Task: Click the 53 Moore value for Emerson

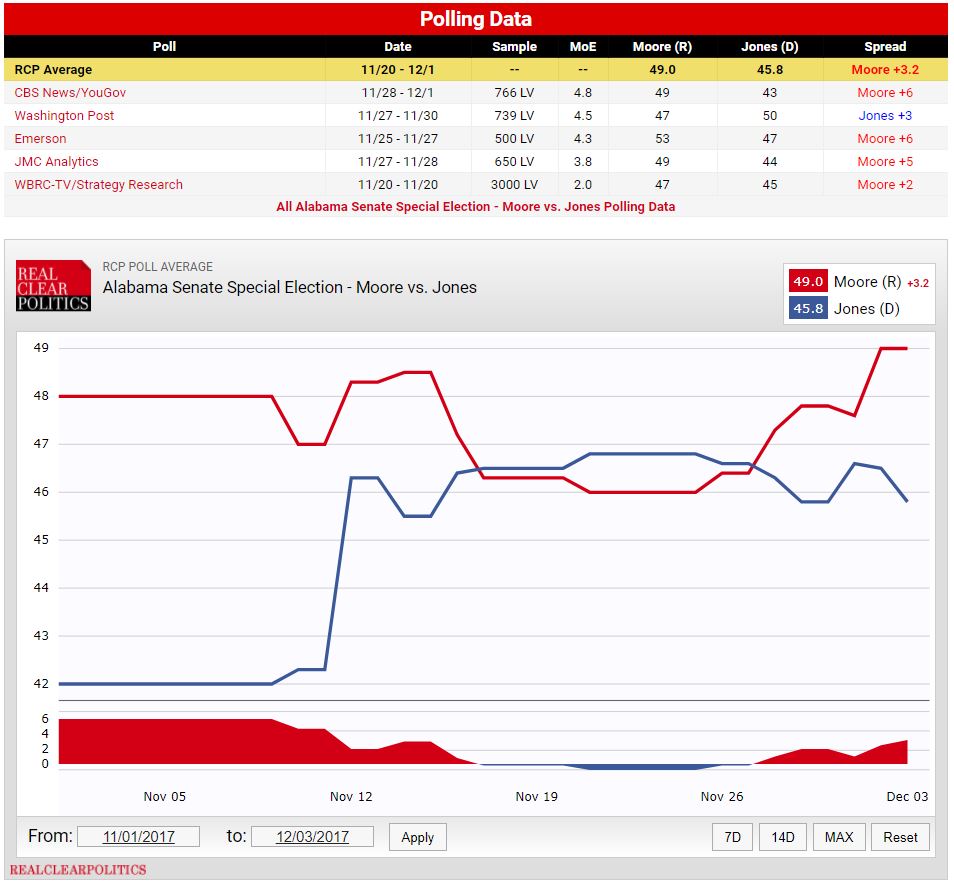Action: tap(662, 139)
